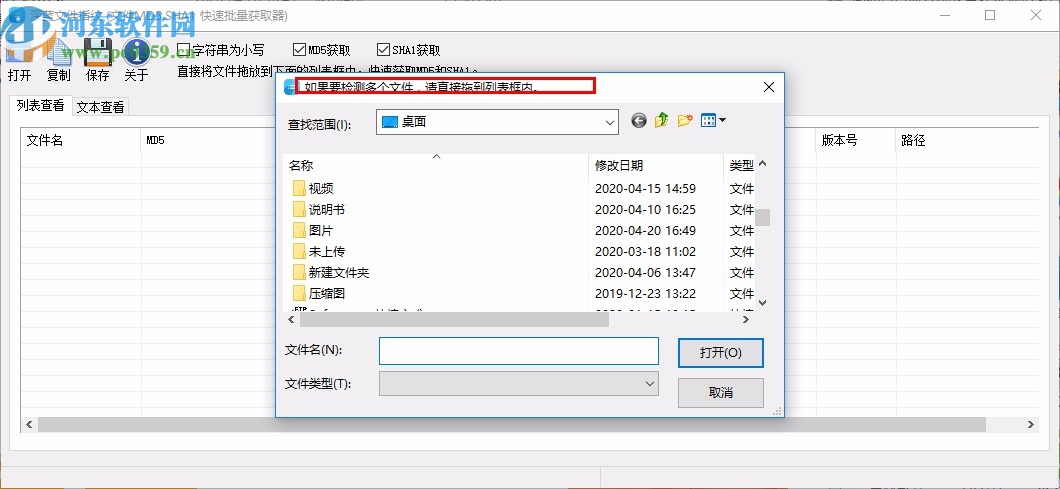The height and width of the screenshot is (489, 1060).
Task: Go up one folder level icon
Action: point(662,120)
